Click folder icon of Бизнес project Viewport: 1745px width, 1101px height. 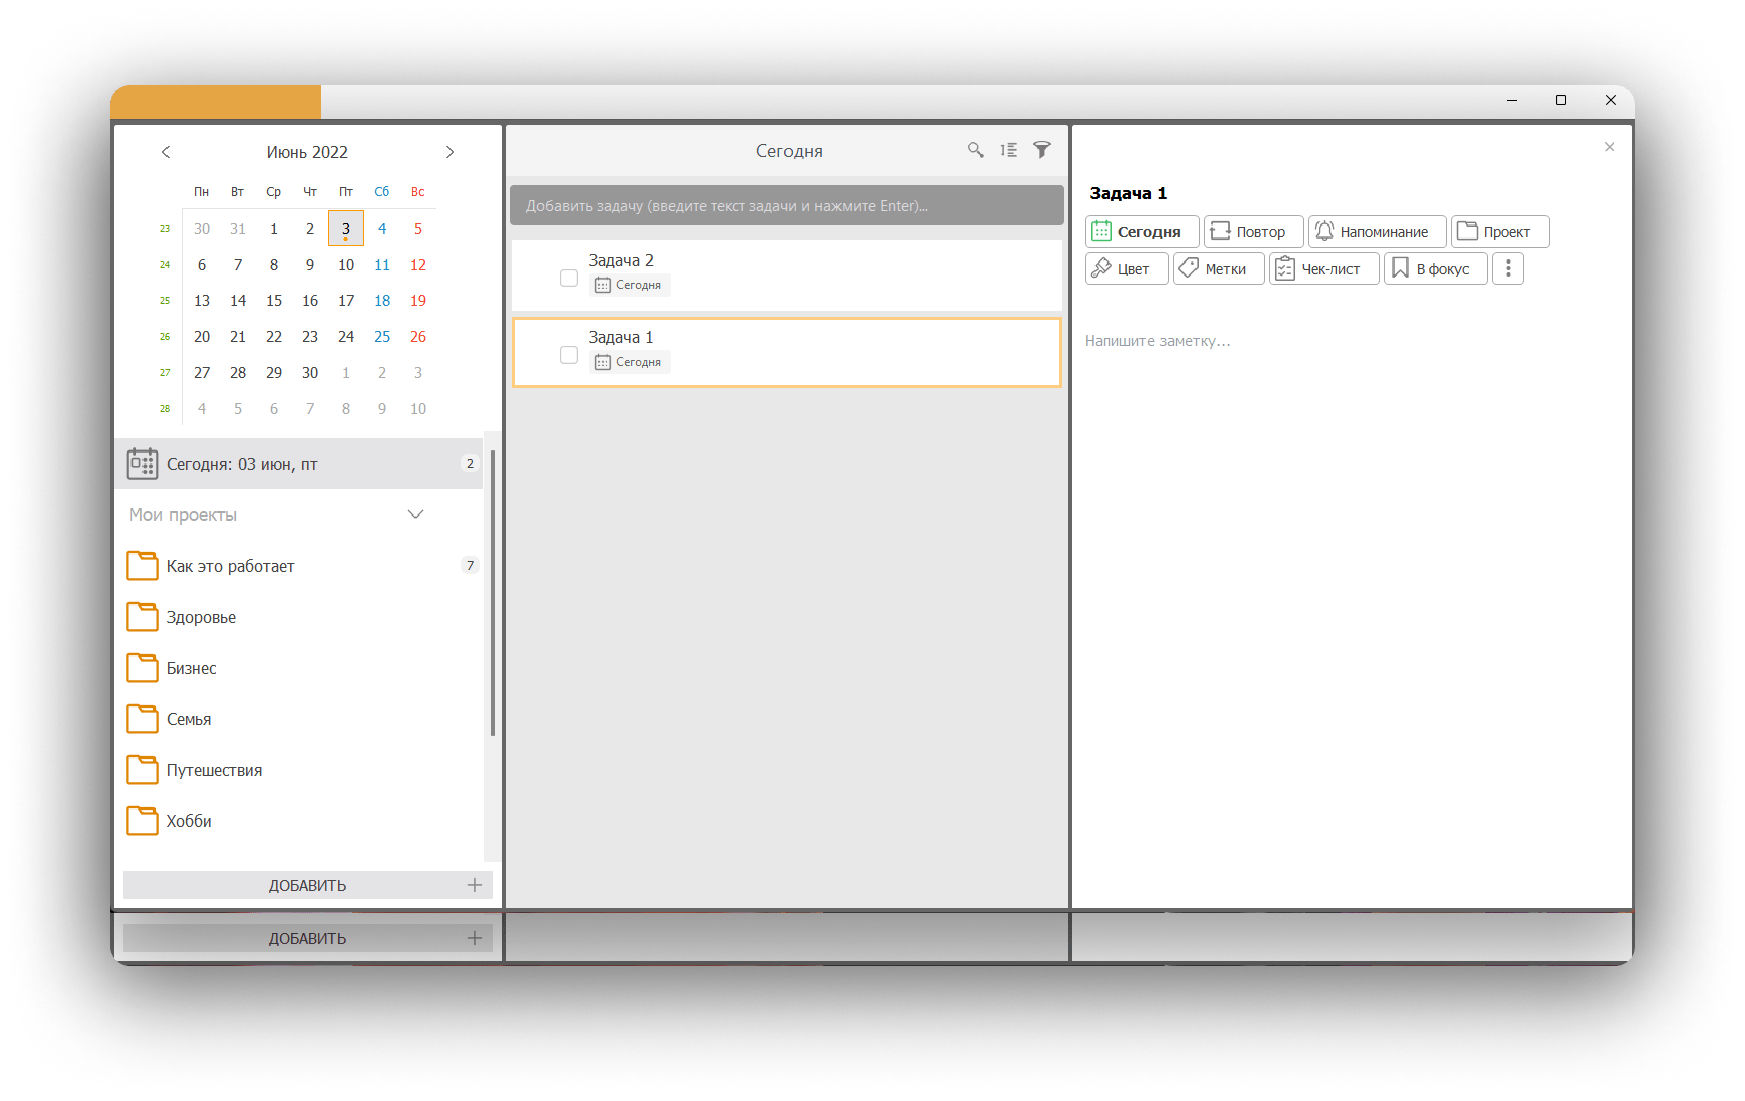point(142,668)
